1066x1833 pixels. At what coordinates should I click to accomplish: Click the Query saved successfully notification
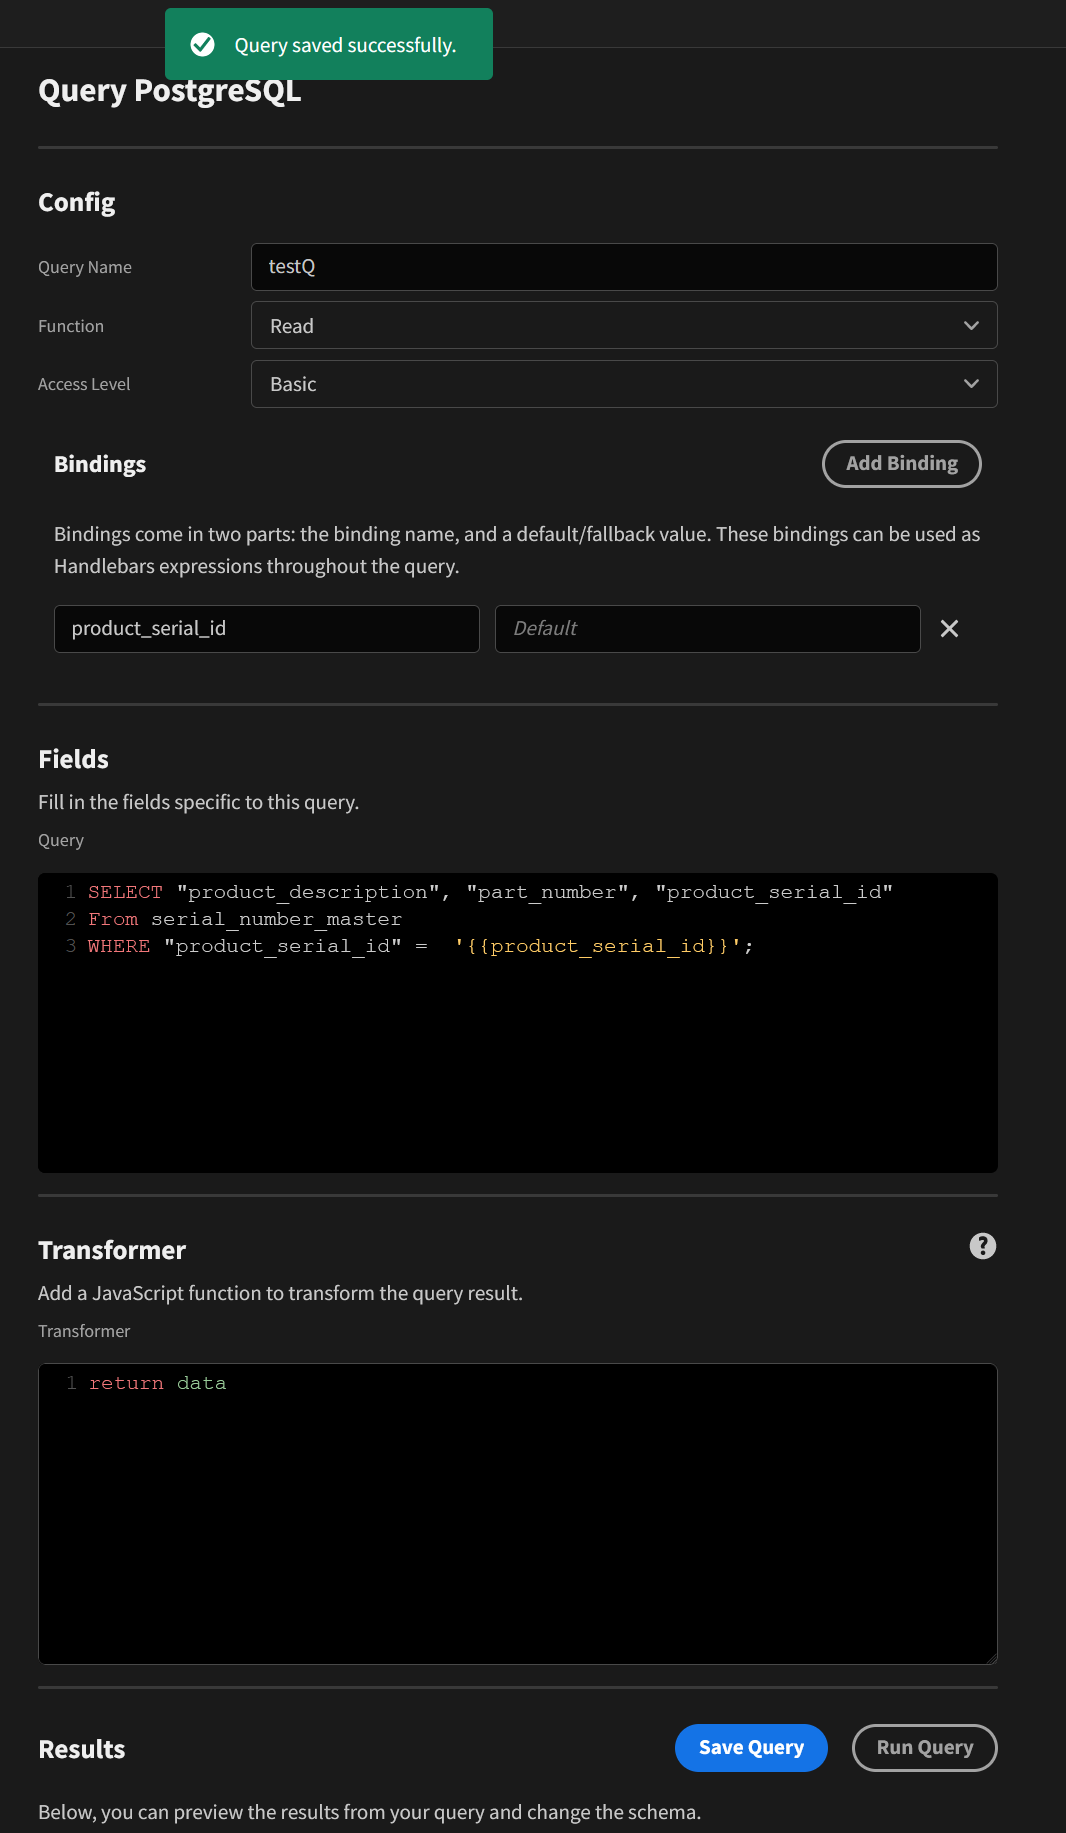click(329, 44)
